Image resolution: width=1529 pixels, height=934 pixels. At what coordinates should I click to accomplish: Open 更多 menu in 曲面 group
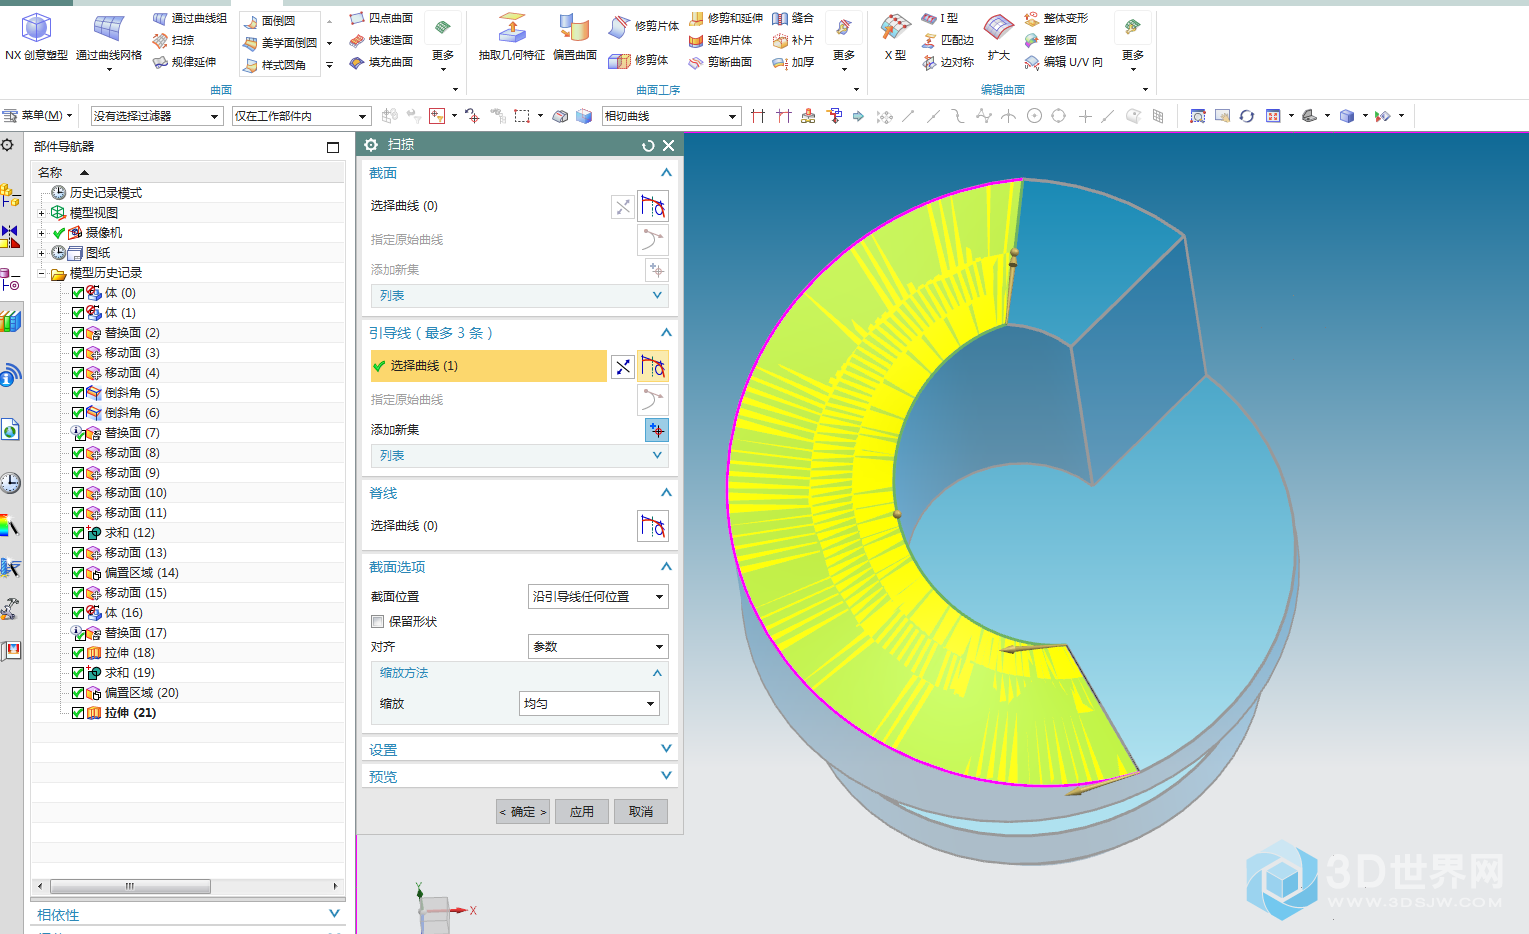tap(443, 42)
